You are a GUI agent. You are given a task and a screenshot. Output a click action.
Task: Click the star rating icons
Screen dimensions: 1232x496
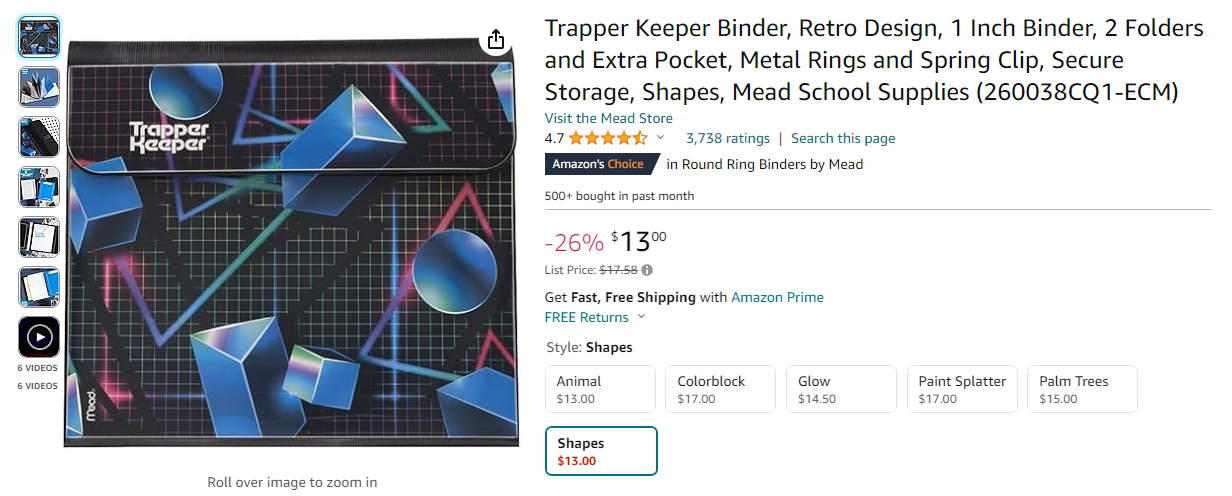[x=608, y=139]
